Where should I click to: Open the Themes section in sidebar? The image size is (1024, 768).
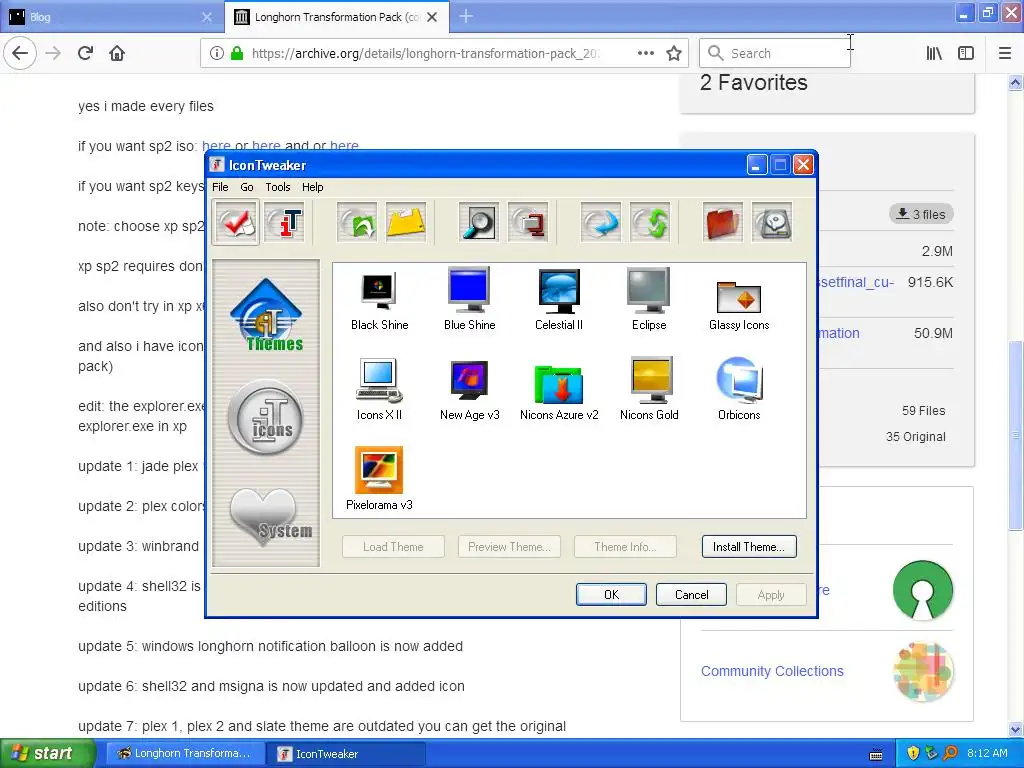(x=266, y=315)
